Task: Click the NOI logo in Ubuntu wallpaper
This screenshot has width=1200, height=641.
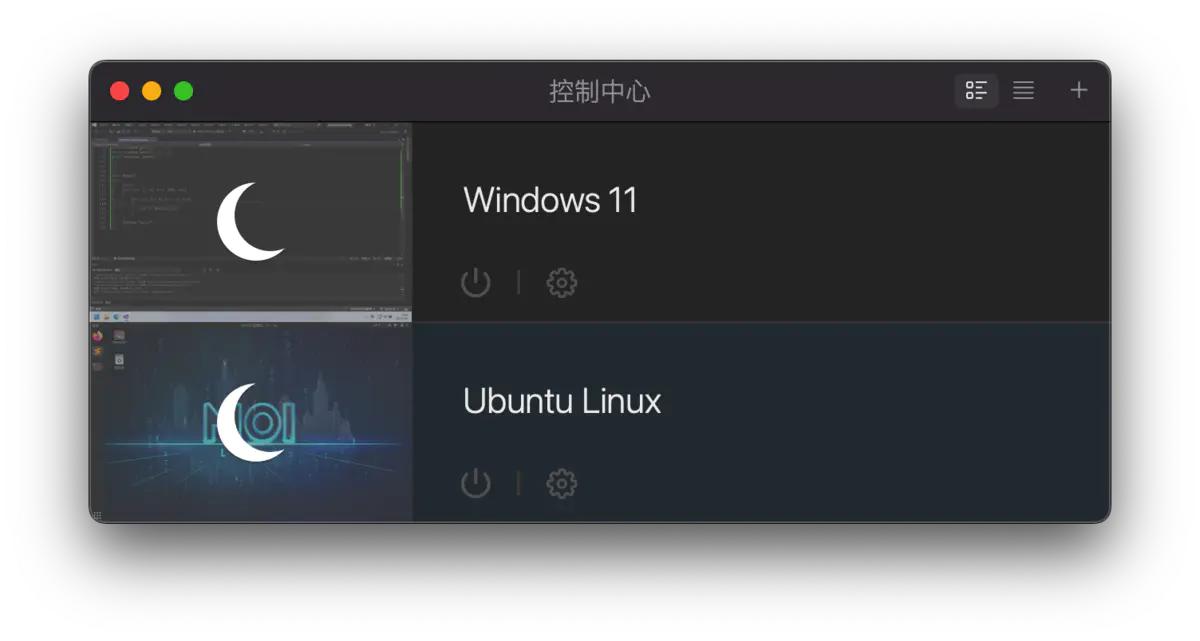Action: (250, 423)
